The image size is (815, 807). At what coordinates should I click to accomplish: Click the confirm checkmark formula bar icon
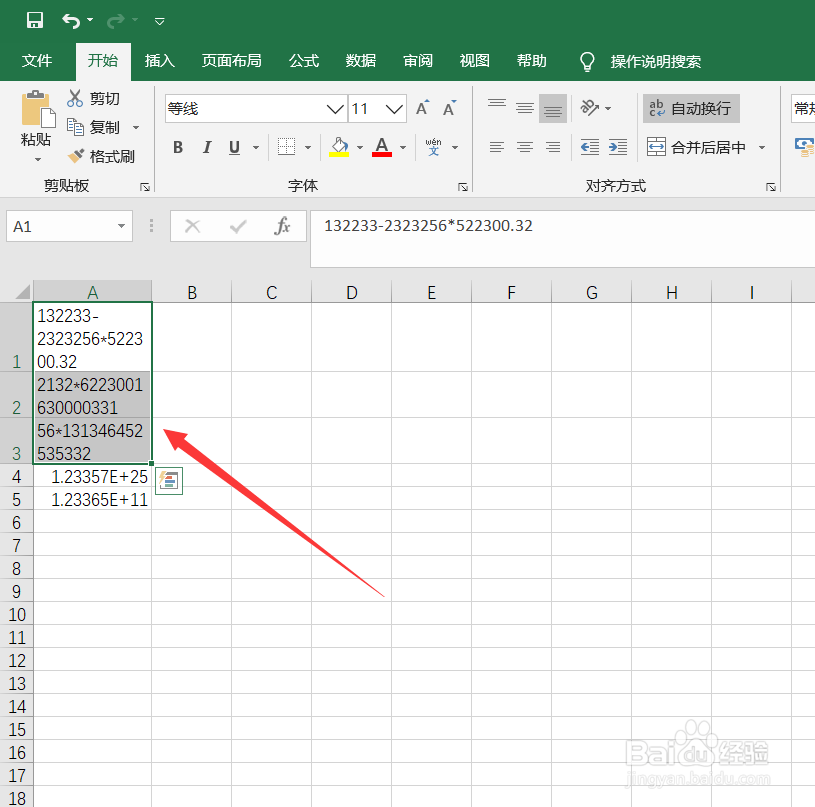pos(238,226)
